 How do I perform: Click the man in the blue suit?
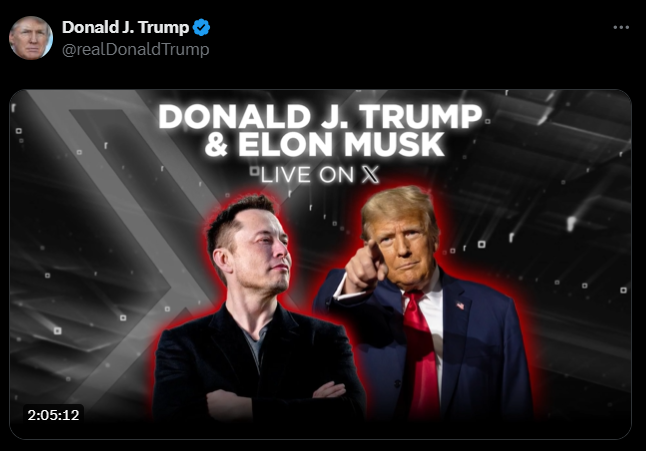click(424, 305)
